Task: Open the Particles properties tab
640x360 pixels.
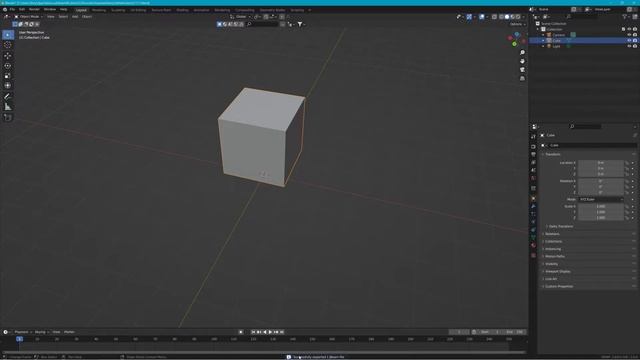Action: point(533,214)
